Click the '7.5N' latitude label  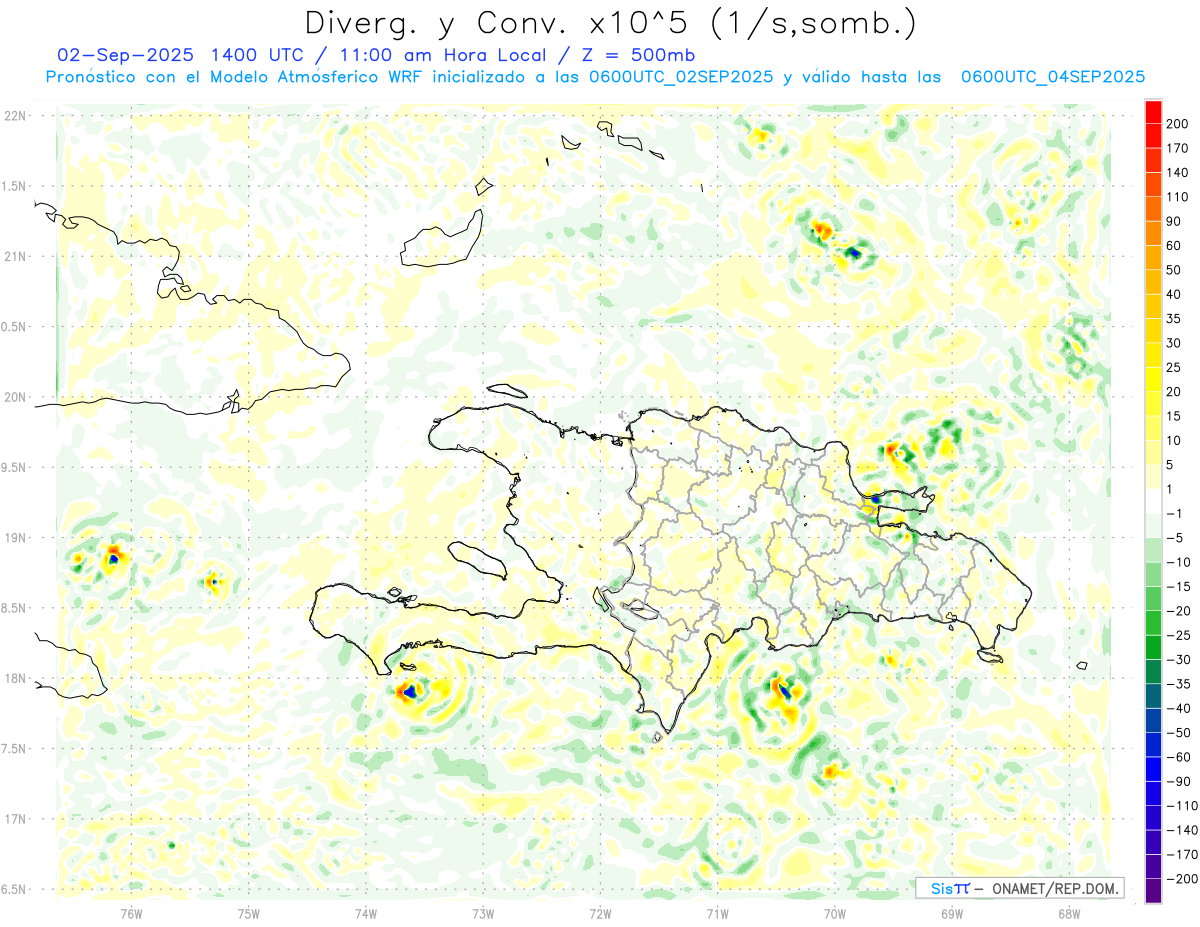(x=14, y=748)
